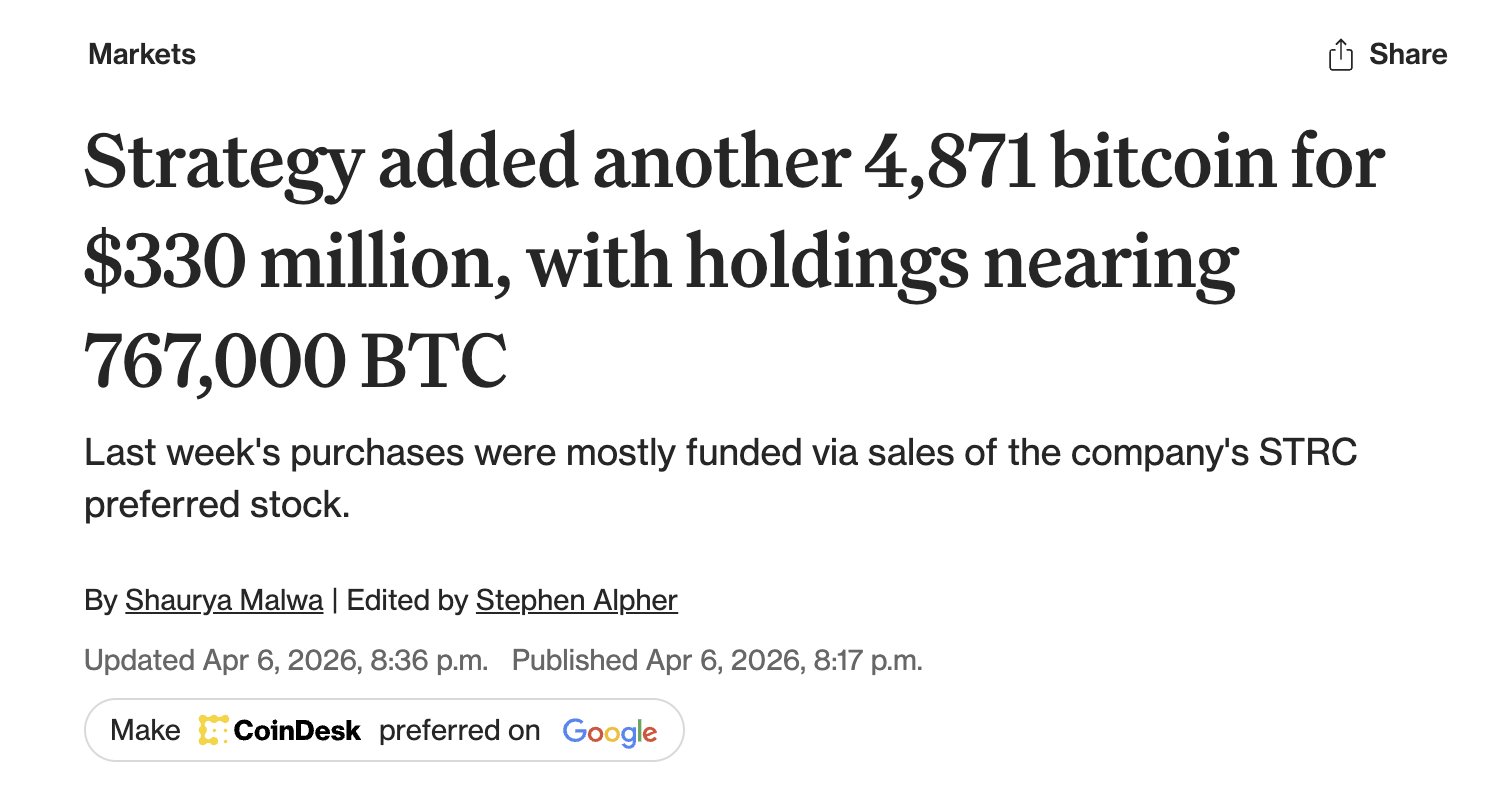Click "4,871" in the headline
Image resolution: width=1506 pixels, height=788 pixels.
(x=949, y=163)
